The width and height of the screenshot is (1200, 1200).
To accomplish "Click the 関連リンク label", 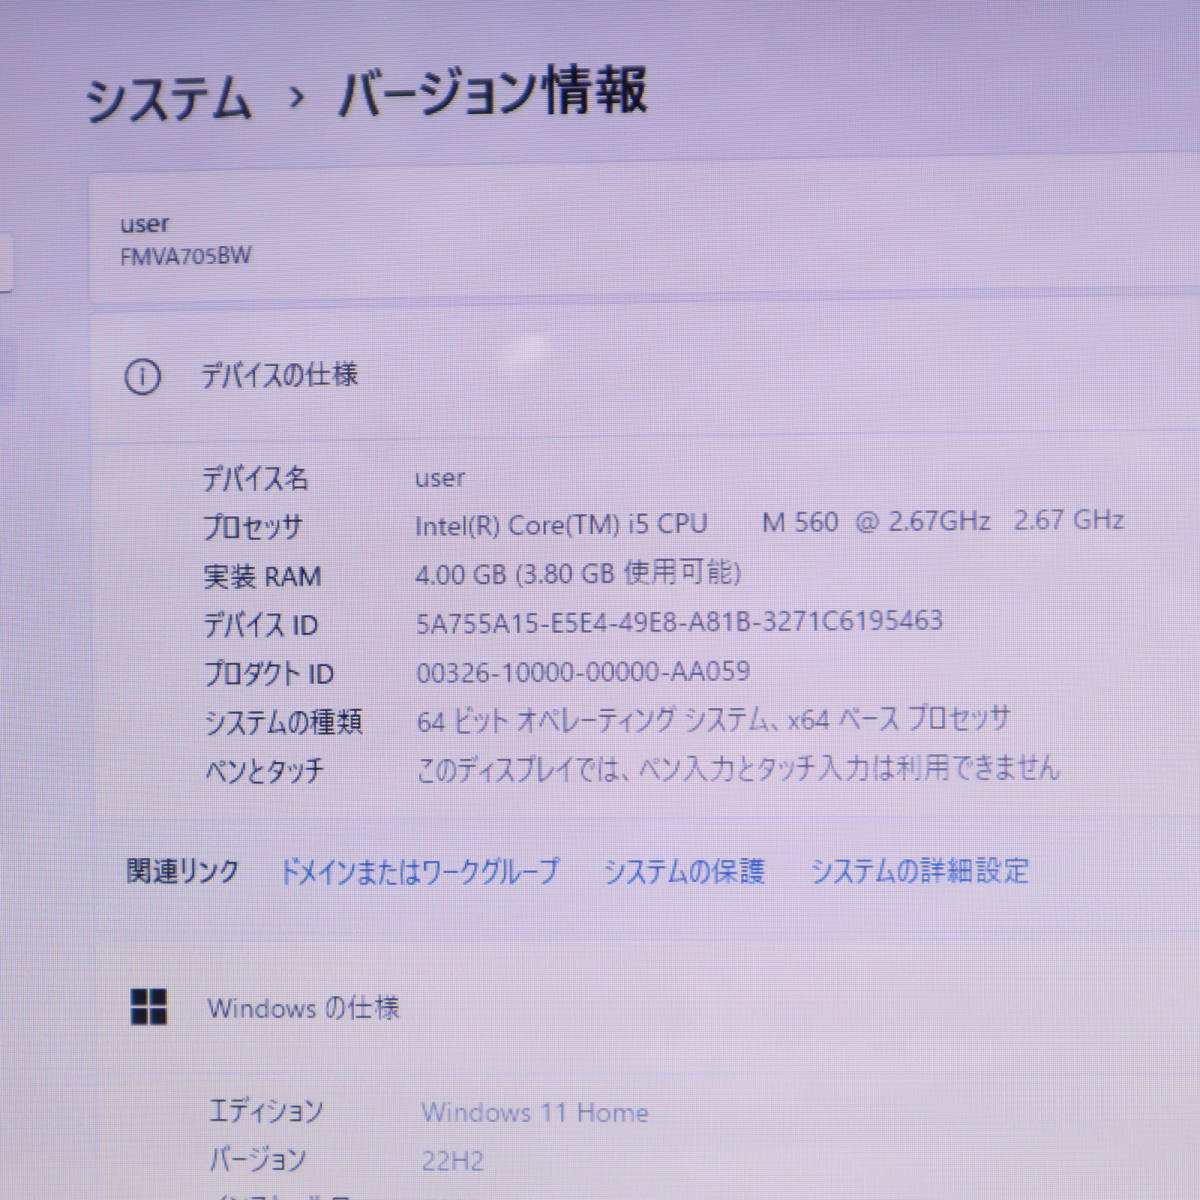I will tap(183, 871).
